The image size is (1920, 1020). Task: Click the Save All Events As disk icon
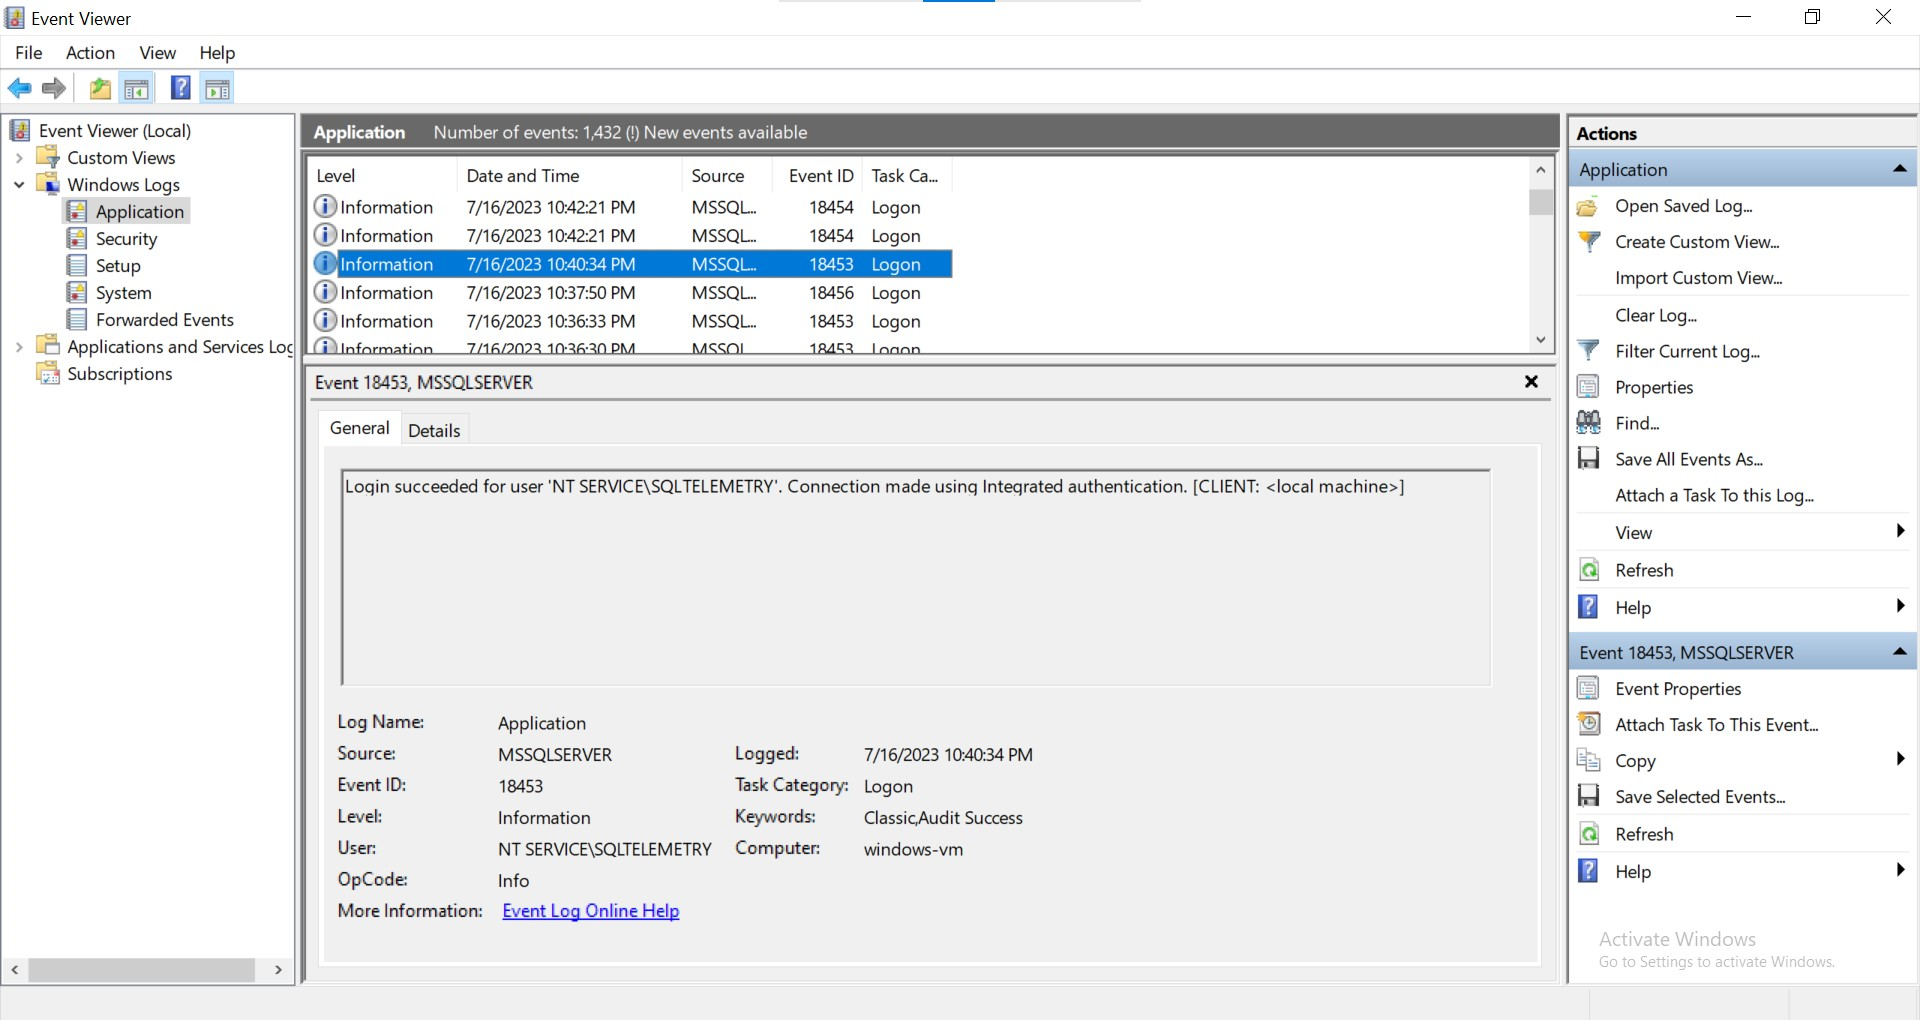[1590, 458]
